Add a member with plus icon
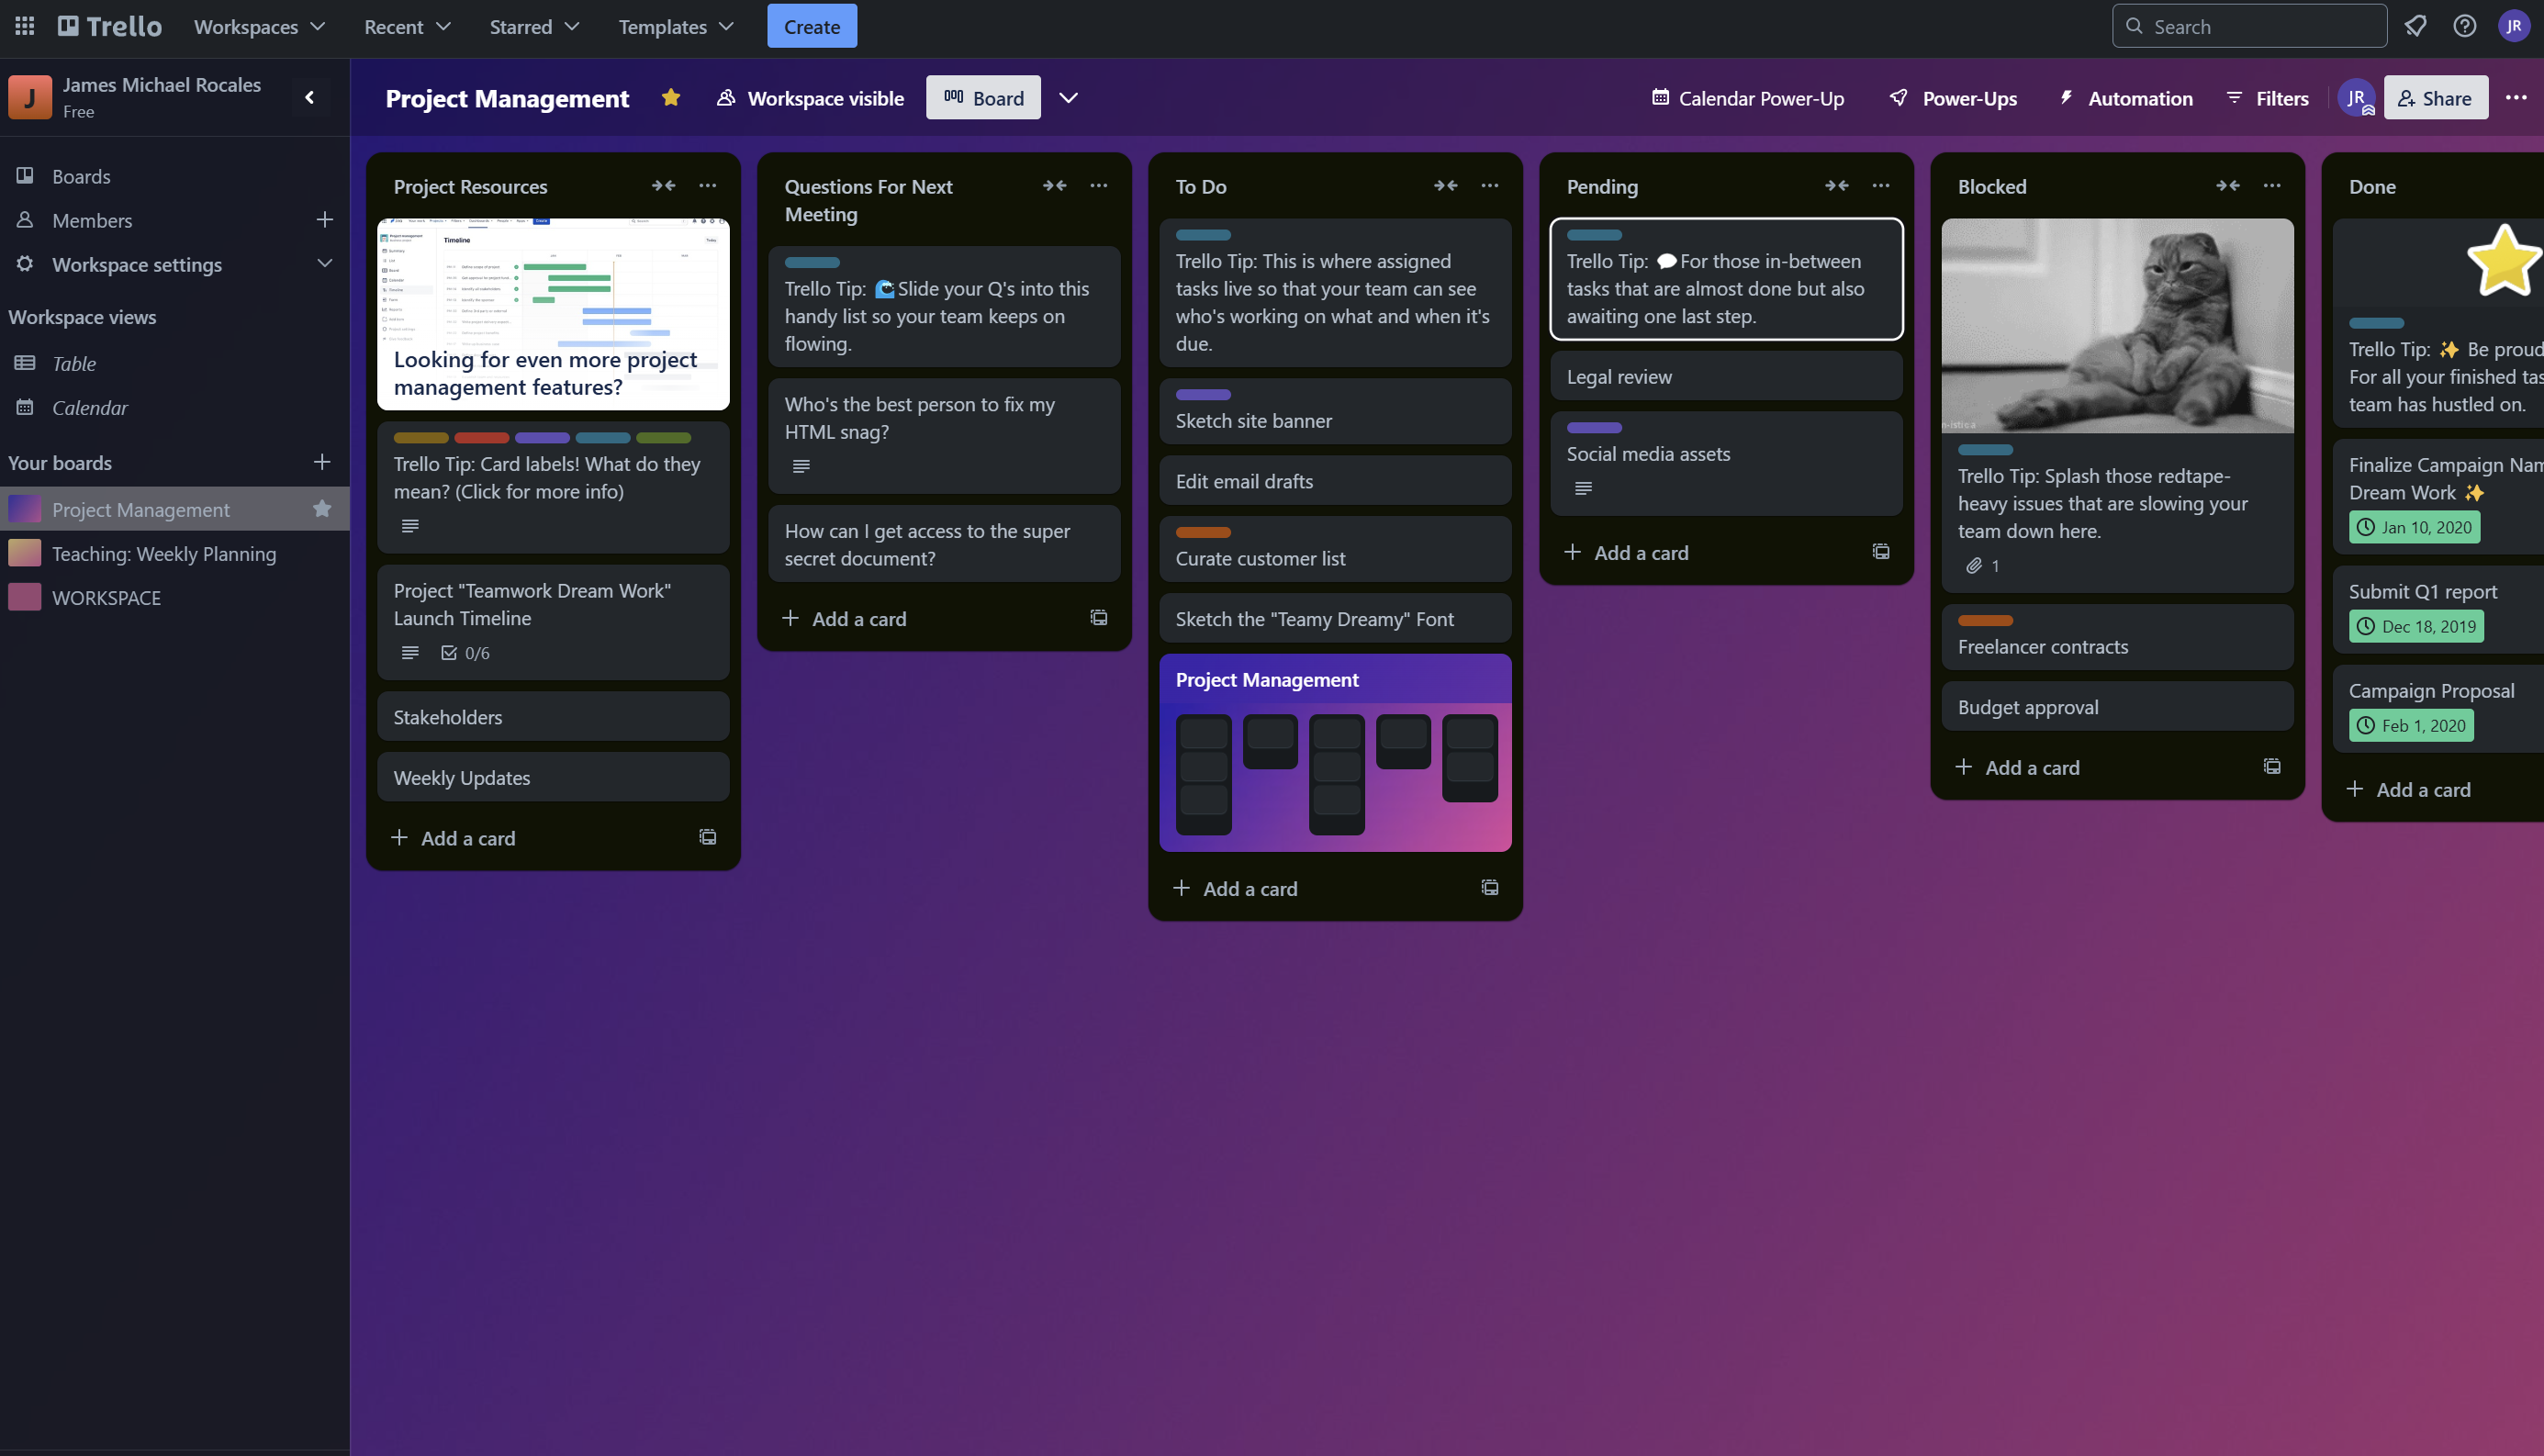This screenshot has width=2544, height=1456. pyautogui.click(x=324, y=220)
